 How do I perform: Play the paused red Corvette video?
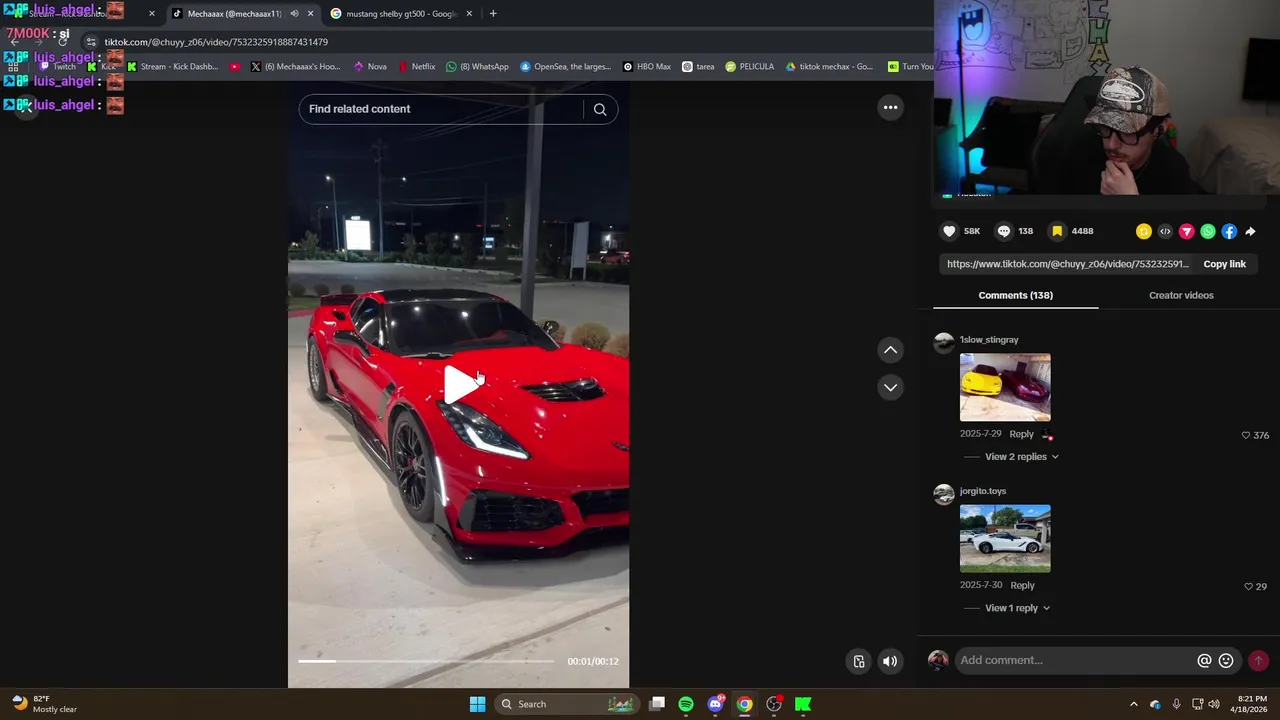click(460, 385)
